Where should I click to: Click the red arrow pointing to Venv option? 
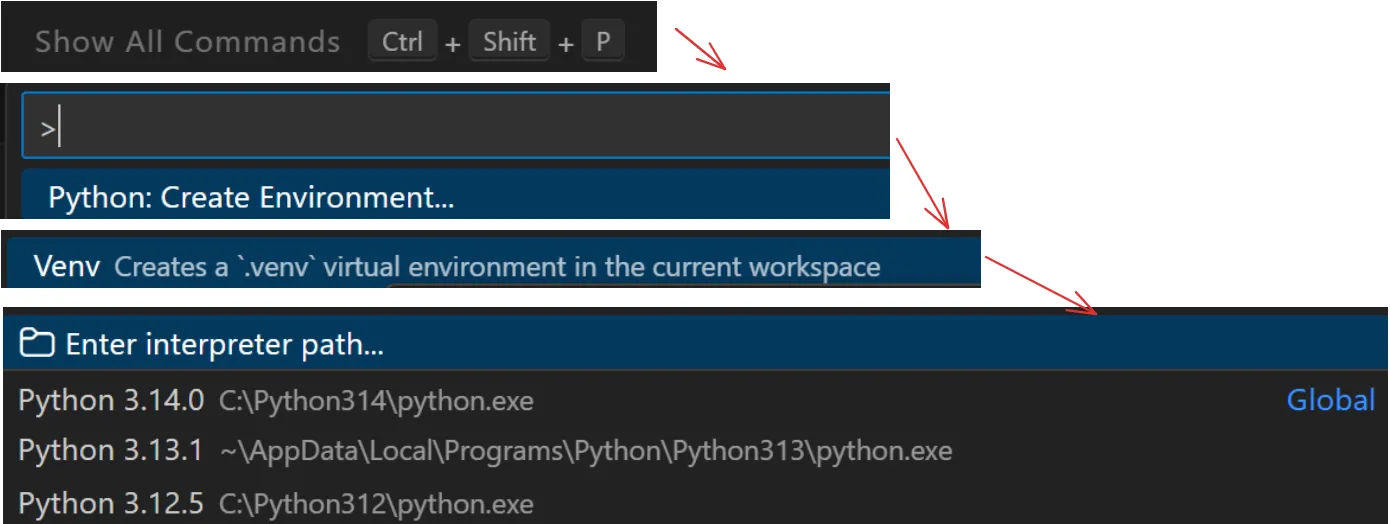[922, 182]
